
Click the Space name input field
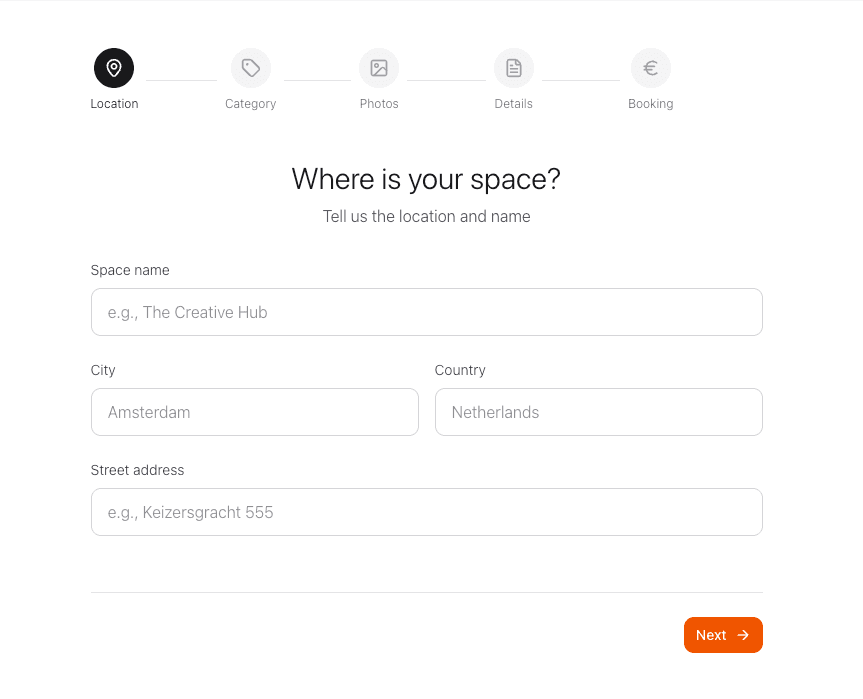tap(426, 312)
